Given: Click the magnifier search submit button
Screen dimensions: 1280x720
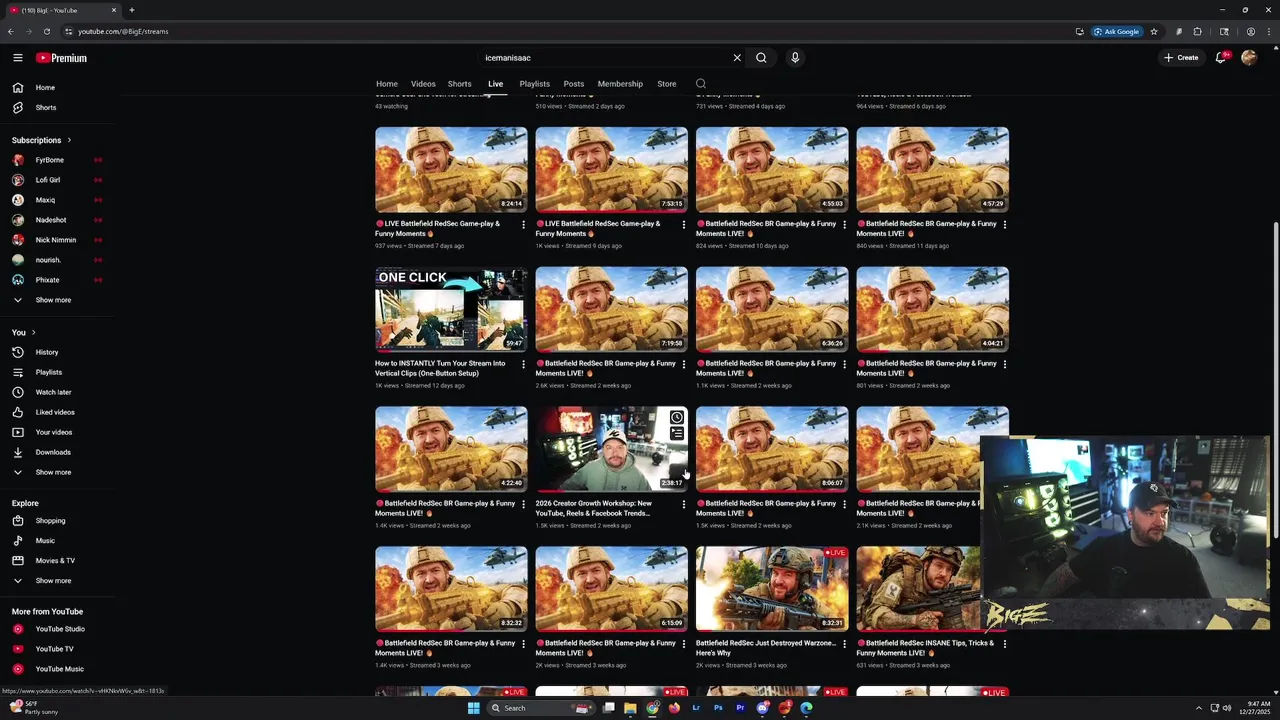Looking at the screenshot, I should coord(761,58).
